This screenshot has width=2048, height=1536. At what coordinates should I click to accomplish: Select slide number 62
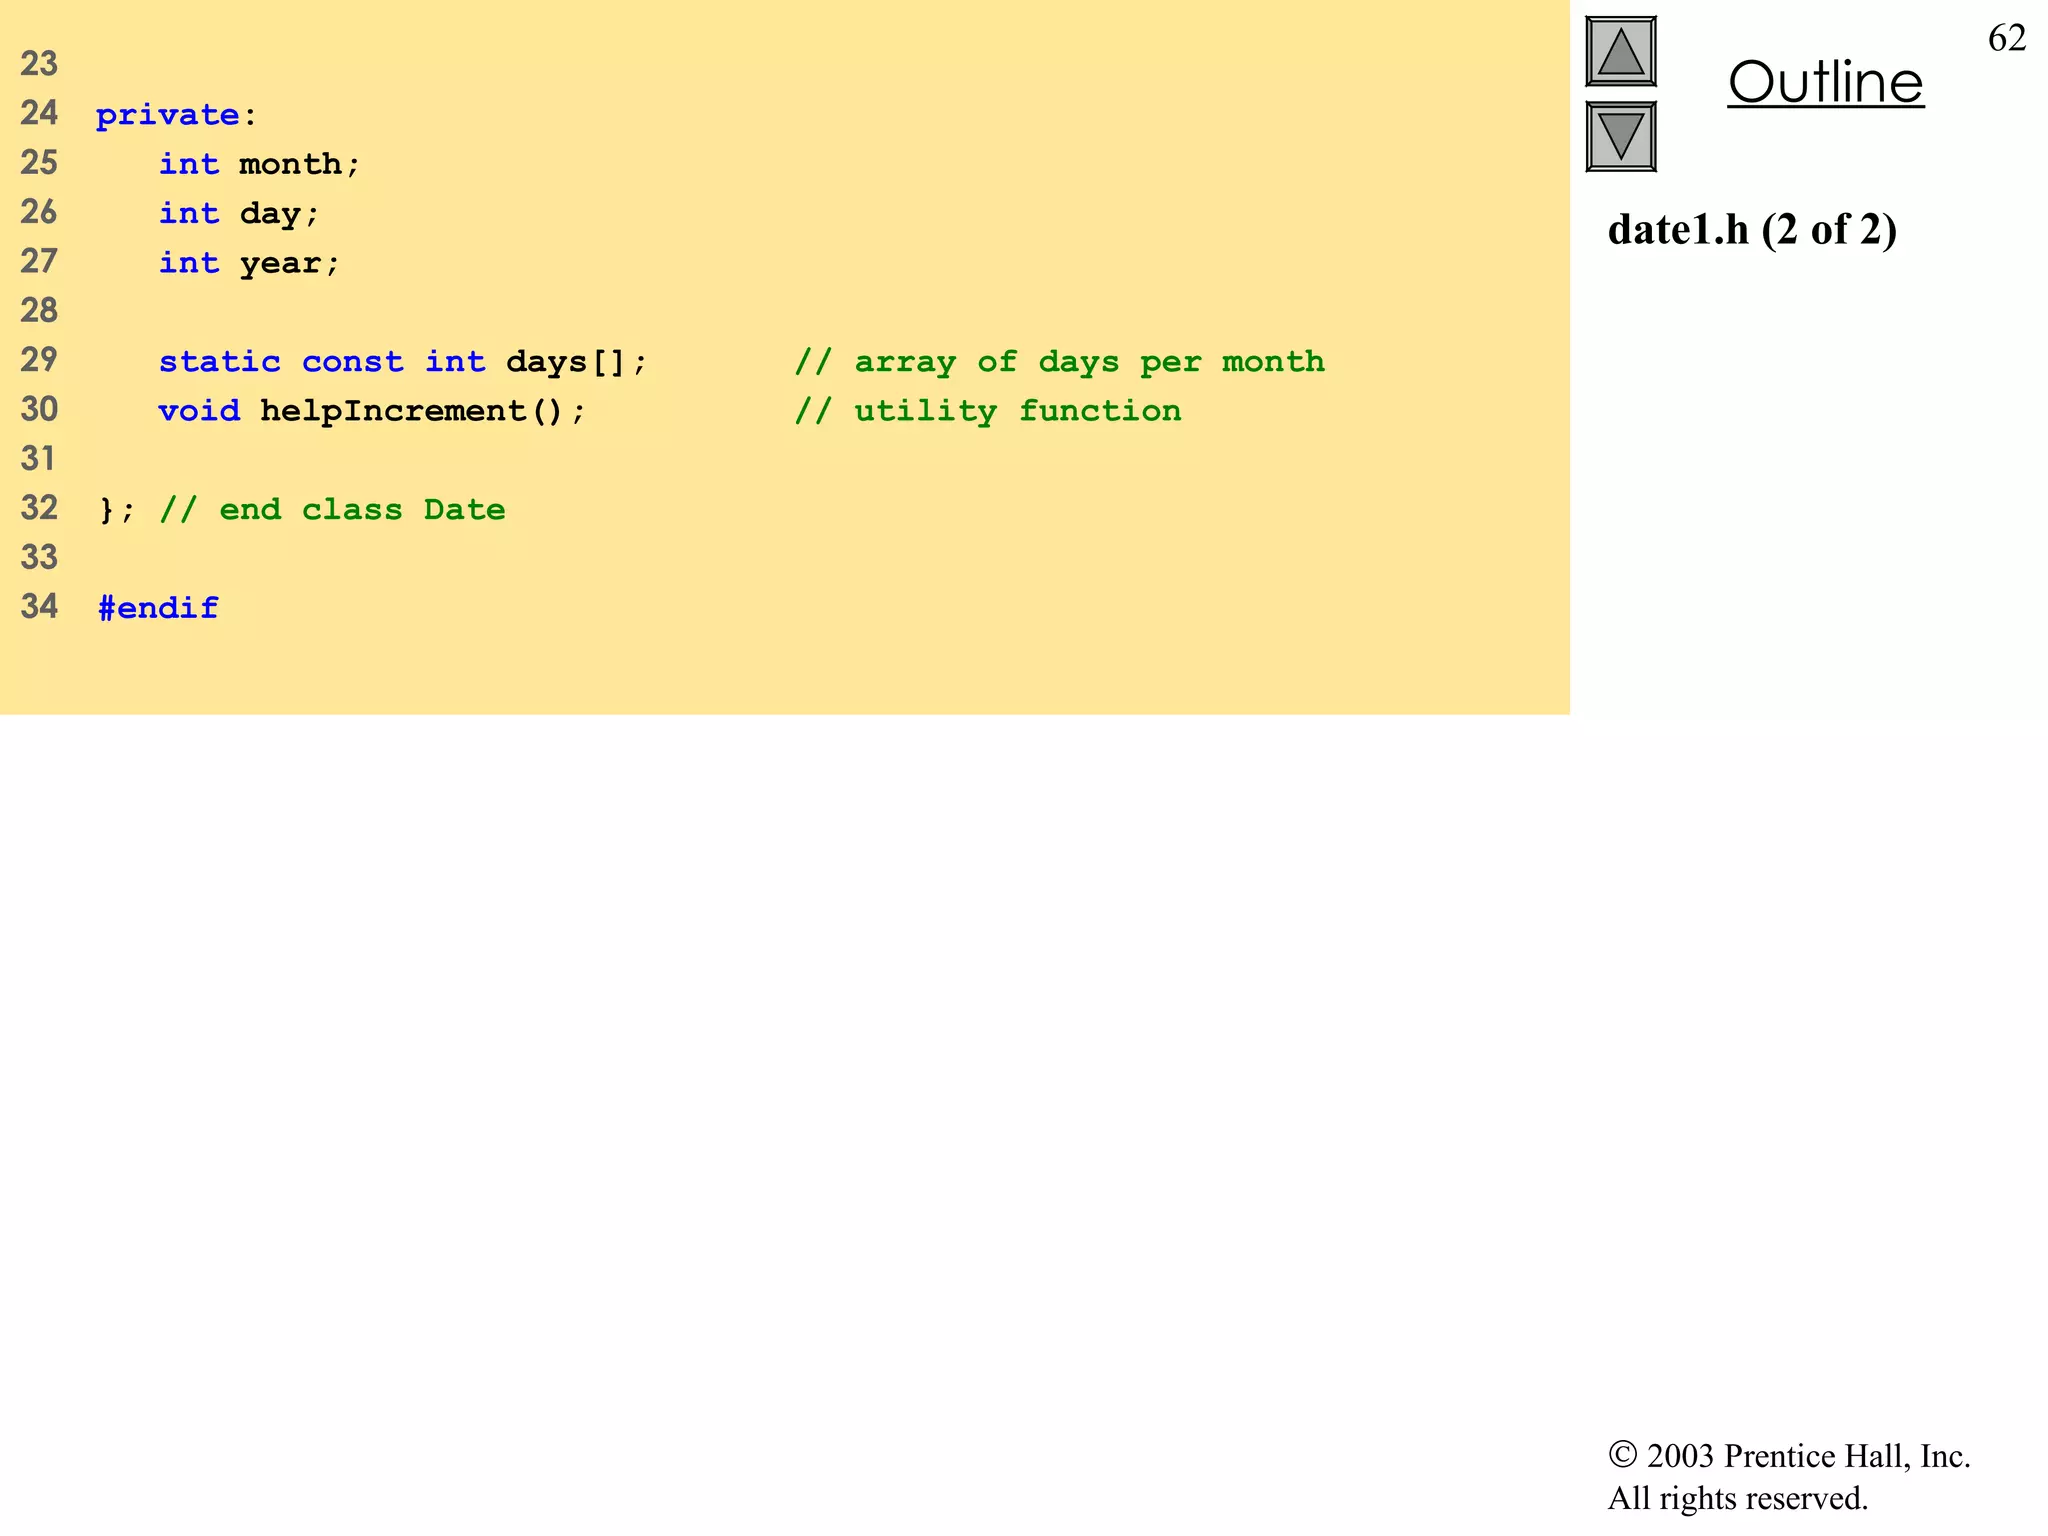(x=2007, y=38)
